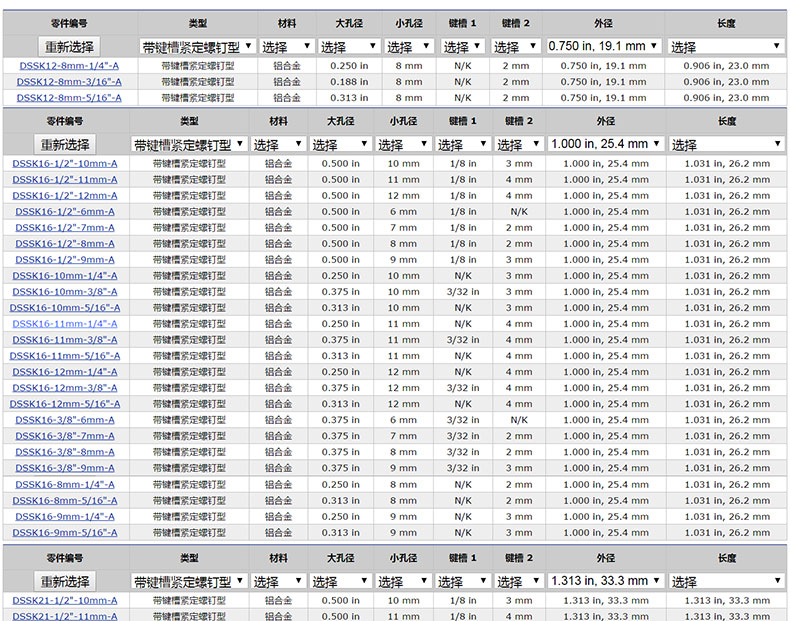The width and height of the screenshot is (790, 621).
Task: Click 重新选择 button in the DSSK21 table
Action: 65,581
